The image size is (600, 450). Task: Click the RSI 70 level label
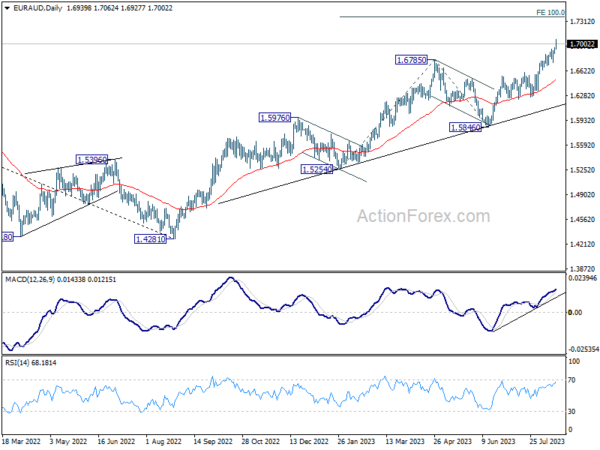click(x=572, y=380)
